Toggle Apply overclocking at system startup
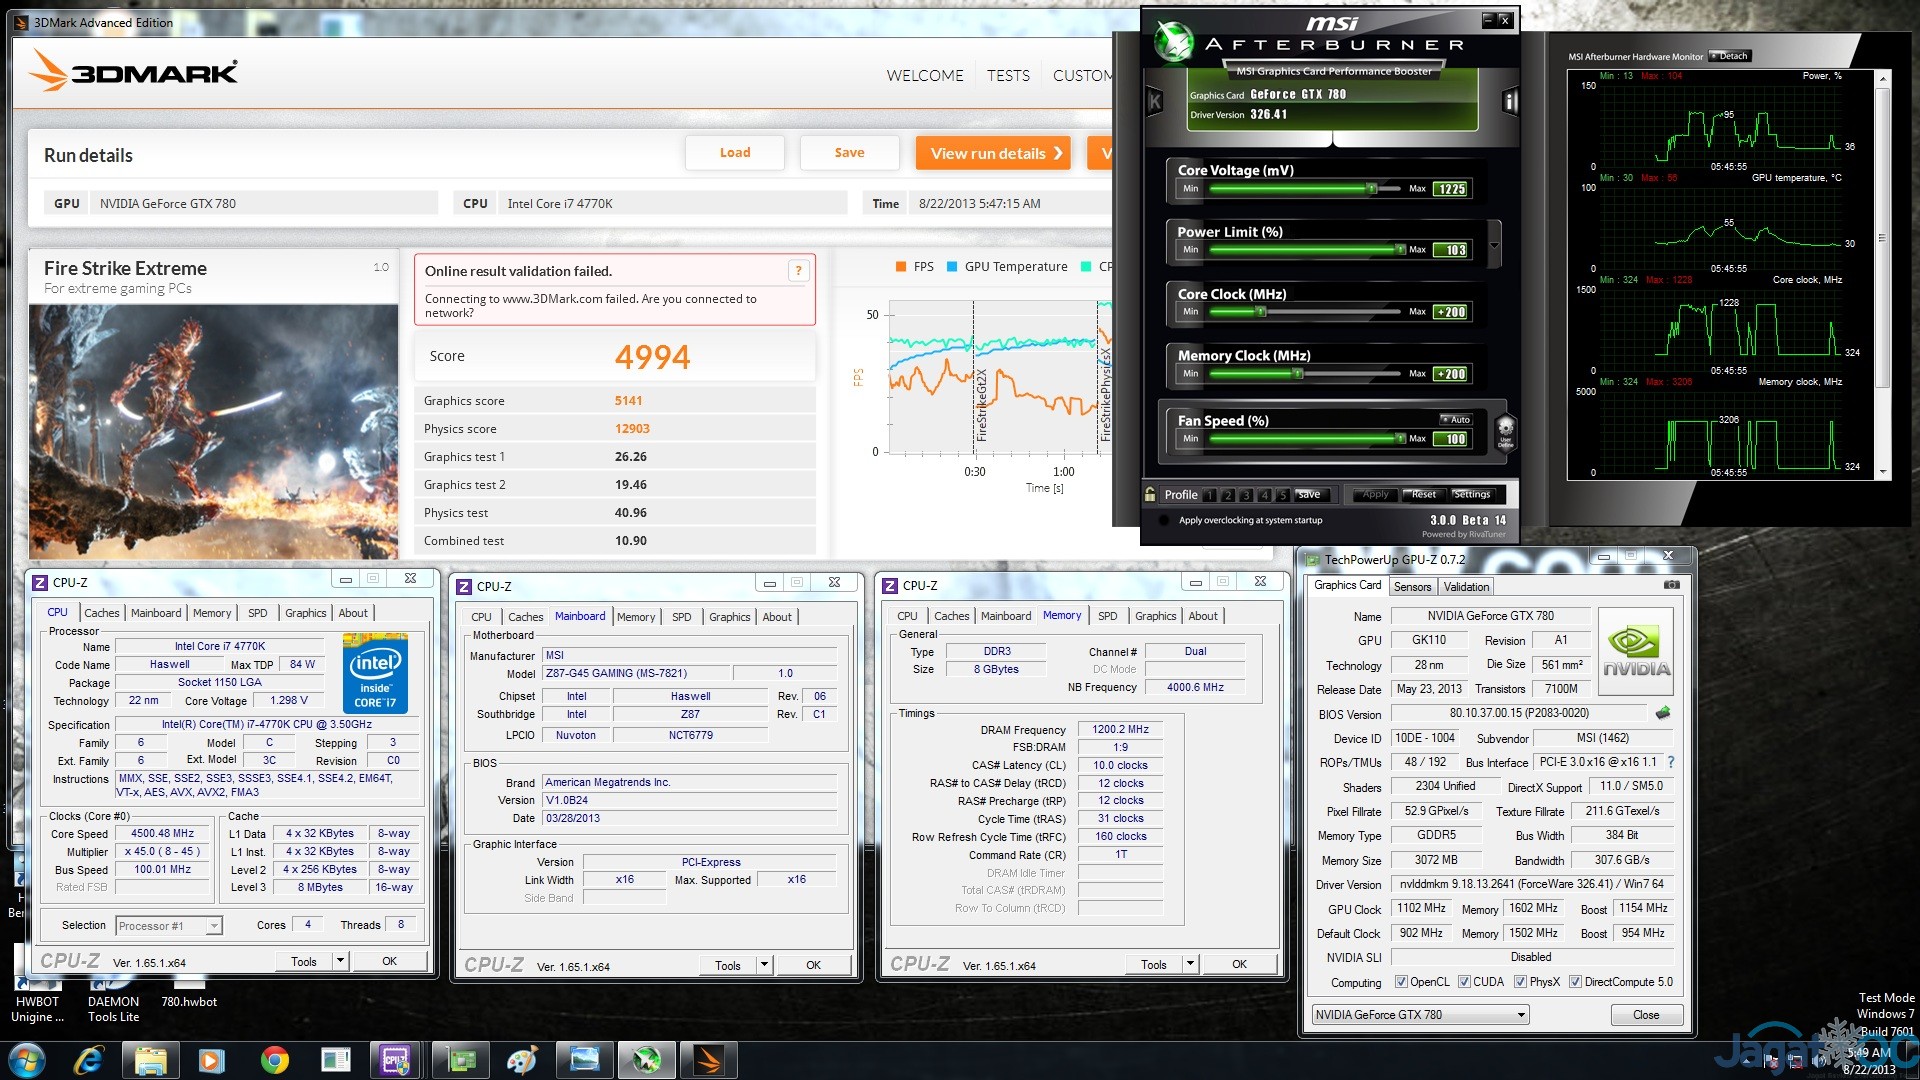 click(x=1163, y=520)
